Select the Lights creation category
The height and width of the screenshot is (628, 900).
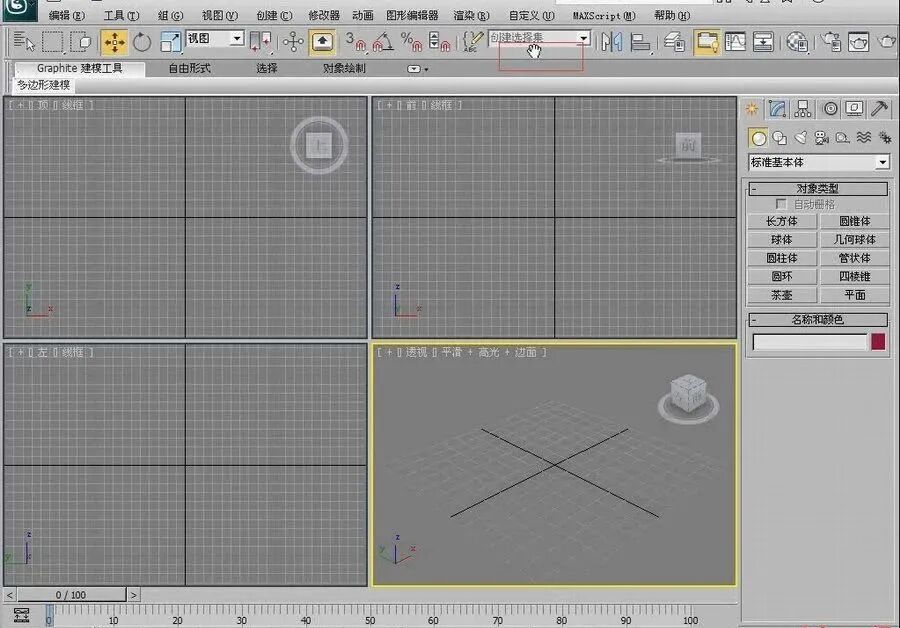(801, 138)
